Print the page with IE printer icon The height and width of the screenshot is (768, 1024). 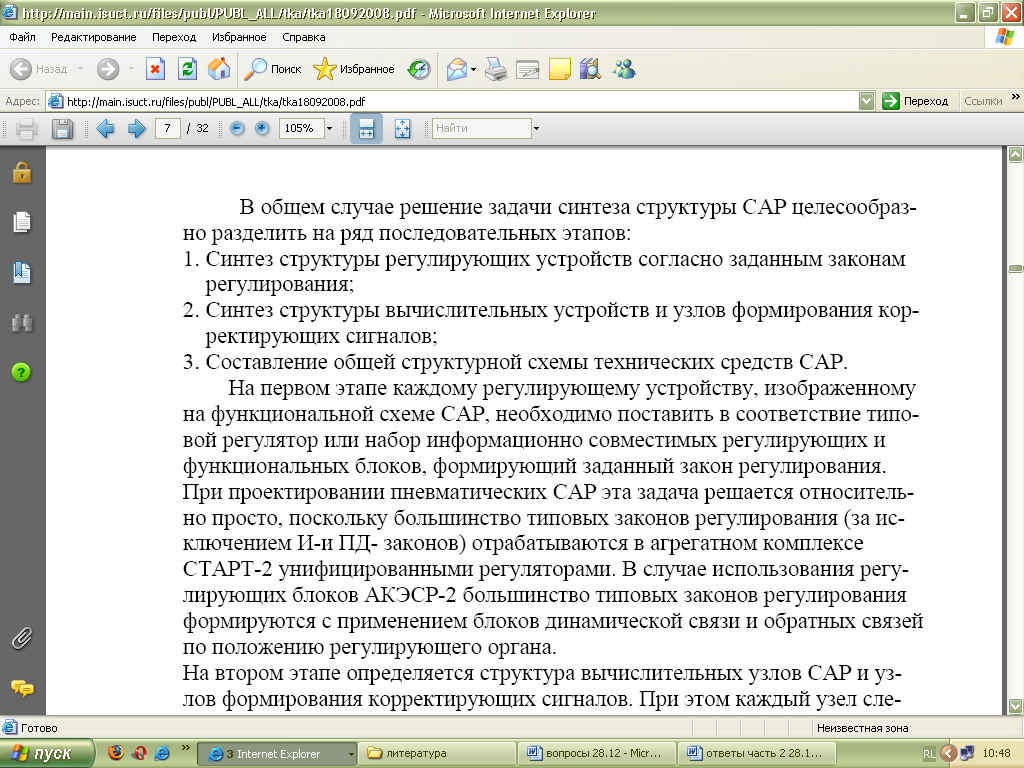pos(496,69)
